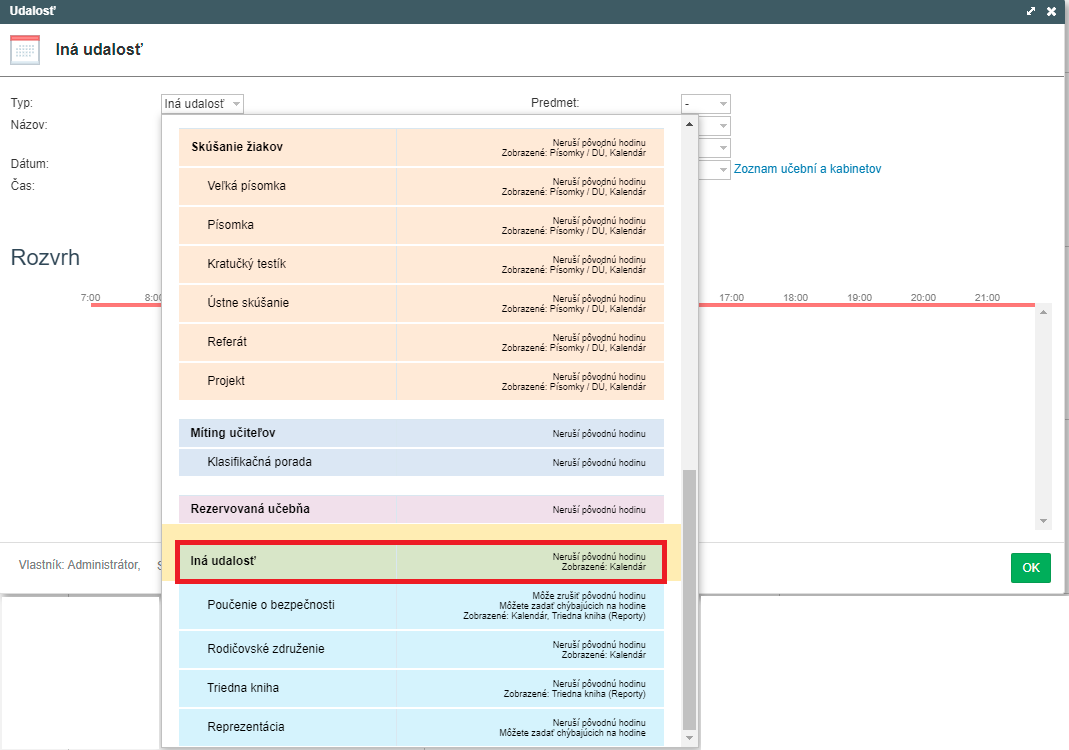Image resolution: width=1069 pixels, height=750 pixels.
Task: Open the dropdown next to Zoznam učební link
Action: [x=714, y=169]
